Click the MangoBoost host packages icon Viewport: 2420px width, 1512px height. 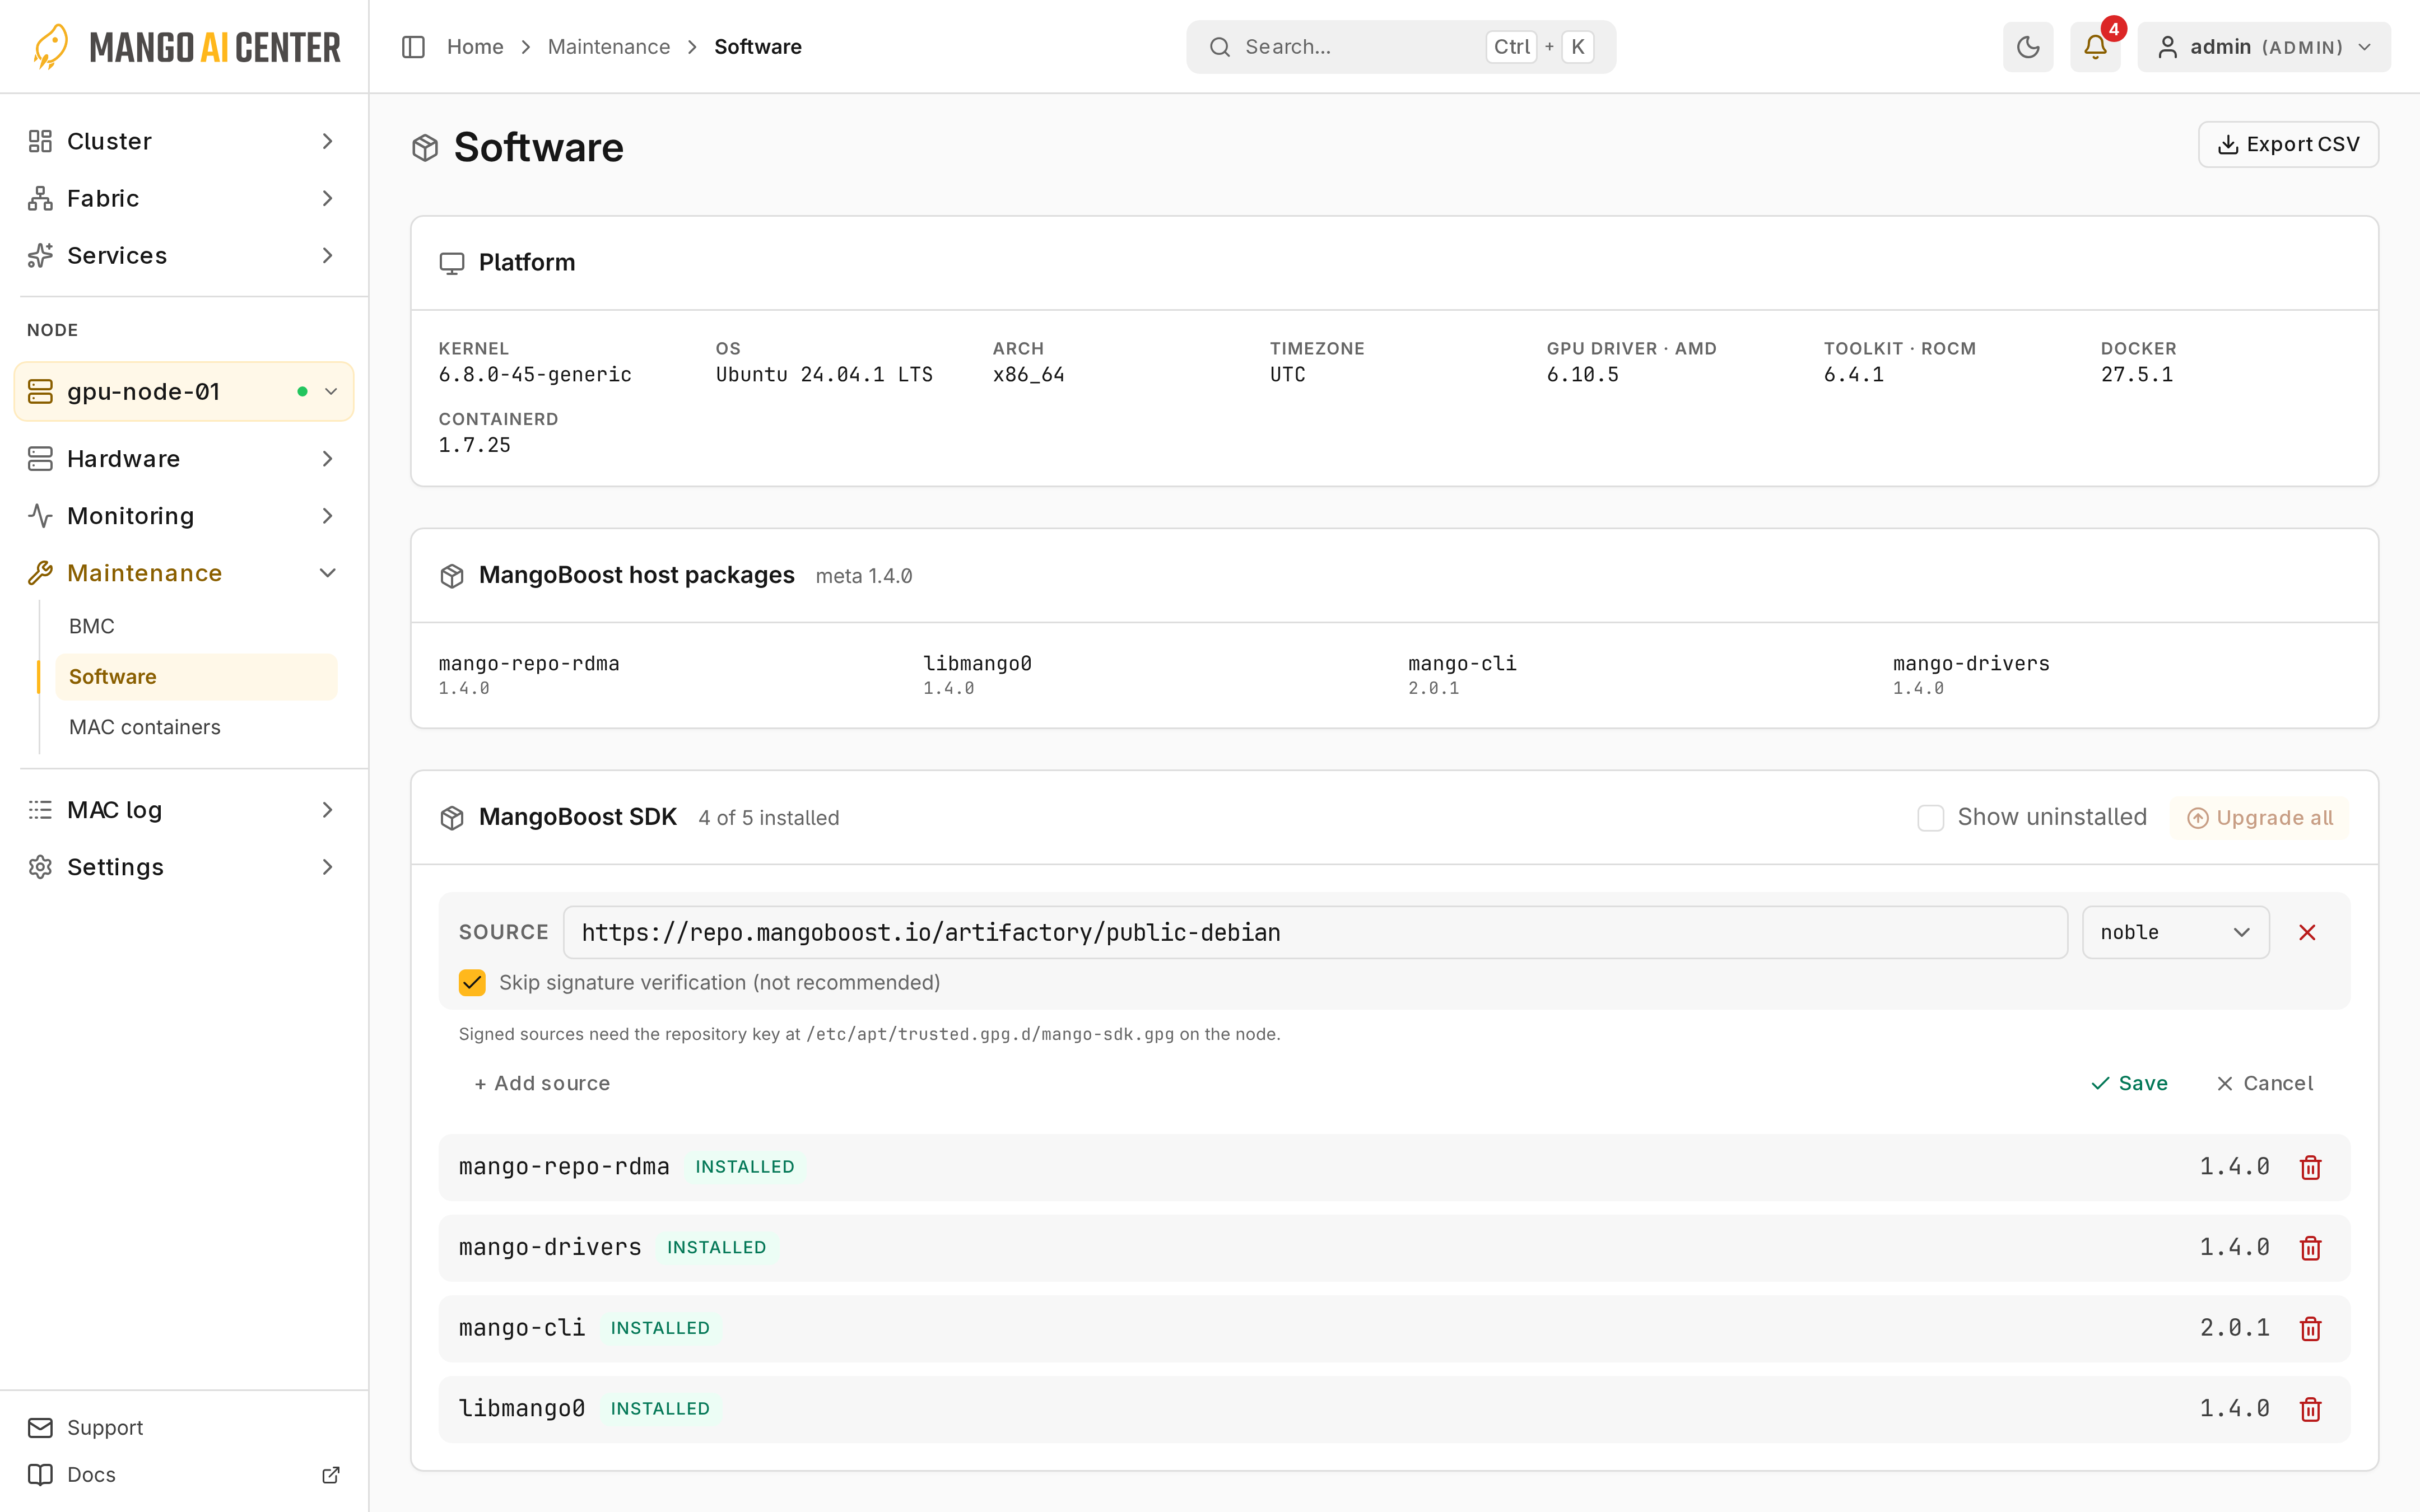coord(452,575)
